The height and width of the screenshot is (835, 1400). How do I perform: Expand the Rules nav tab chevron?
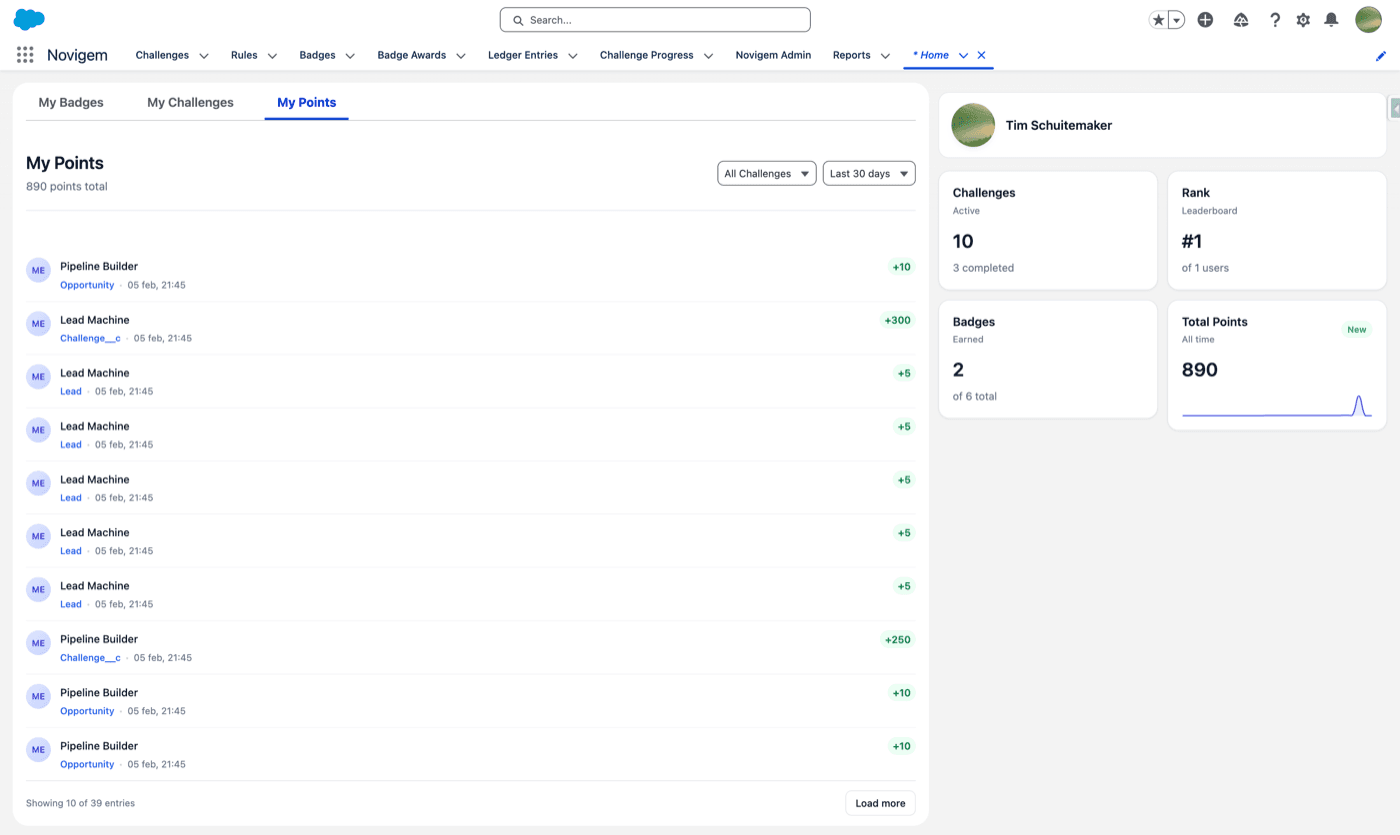tap(272, 56)
